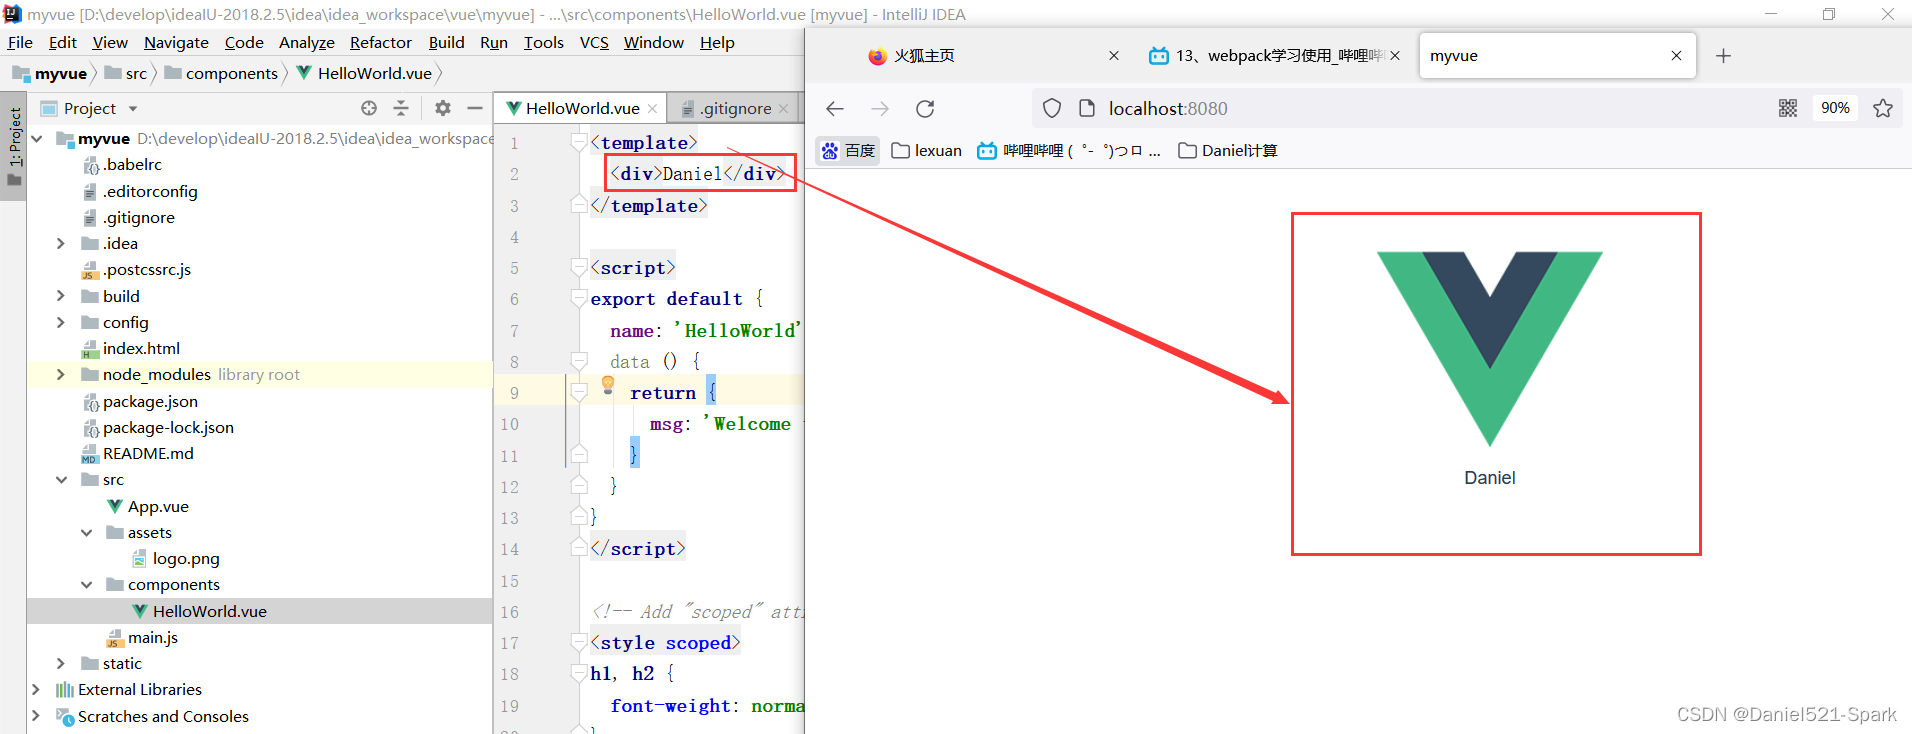
Task: Open a new browser tab with plus
Action: point(1723,56)
